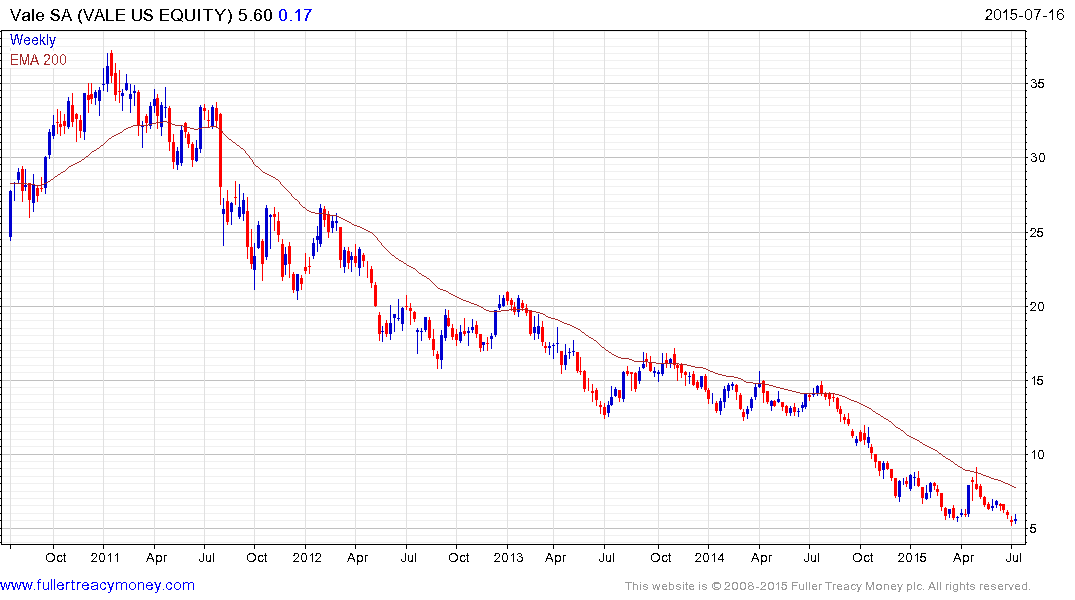
Task: Click the 2013 year axis label
Action: pos(508,557)
